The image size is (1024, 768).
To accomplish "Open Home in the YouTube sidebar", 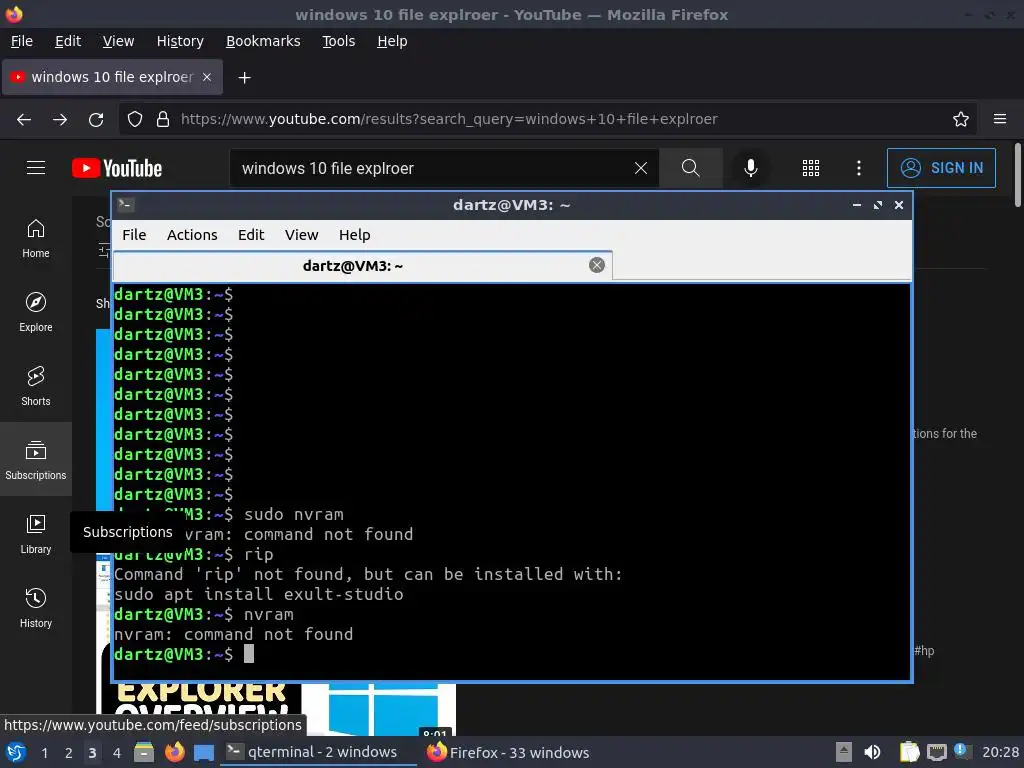I will (36, 238).
